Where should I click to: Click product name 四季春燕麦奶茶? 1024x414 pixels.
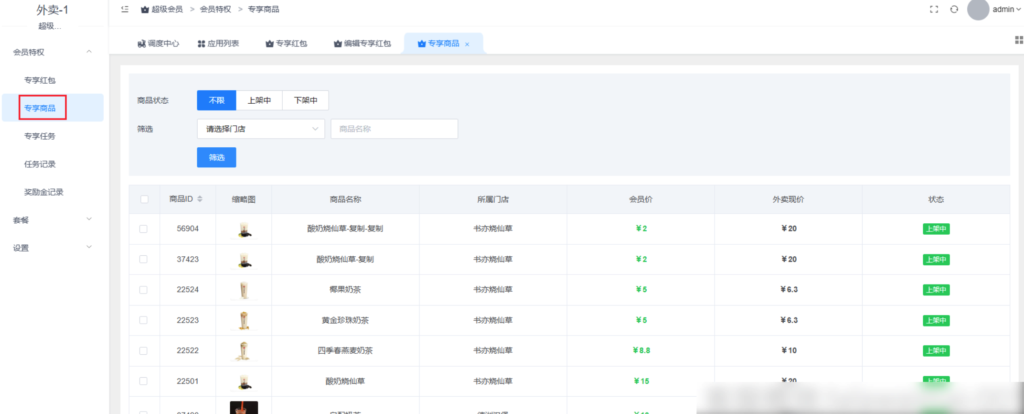(345, 351)
